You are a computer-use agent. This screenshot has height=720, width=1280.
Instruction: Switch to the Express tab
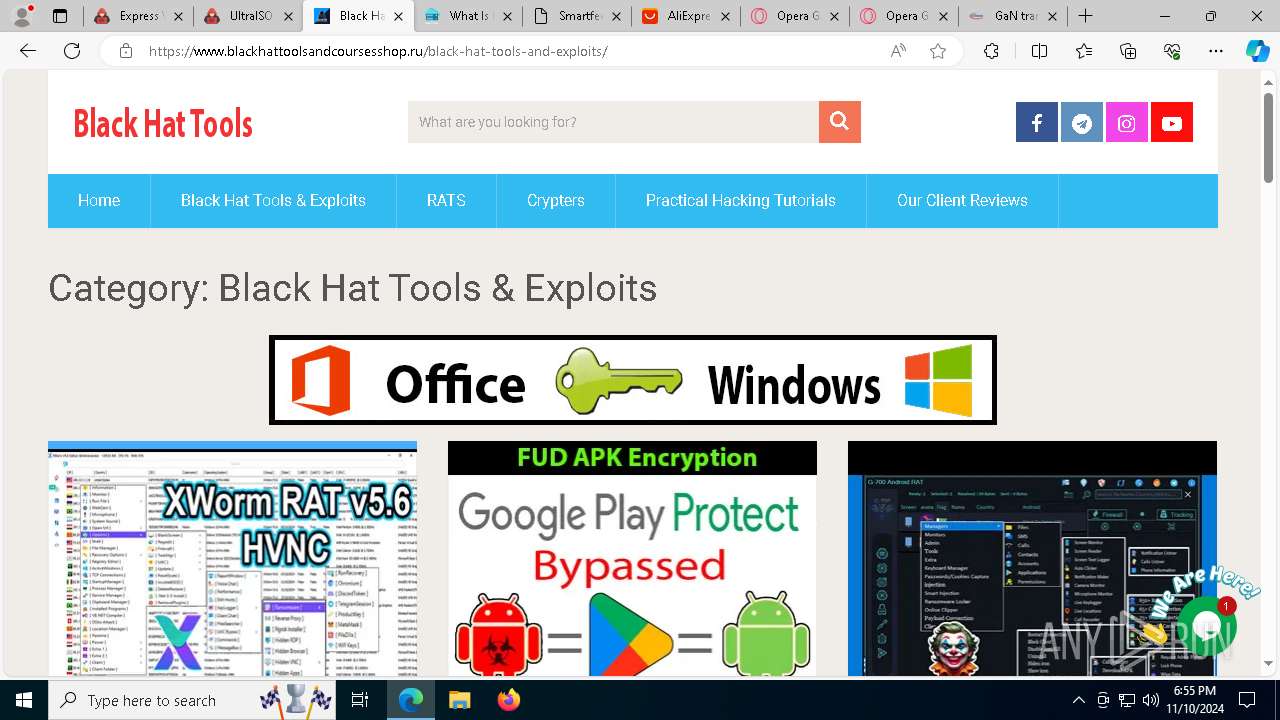tap(138, 16)
